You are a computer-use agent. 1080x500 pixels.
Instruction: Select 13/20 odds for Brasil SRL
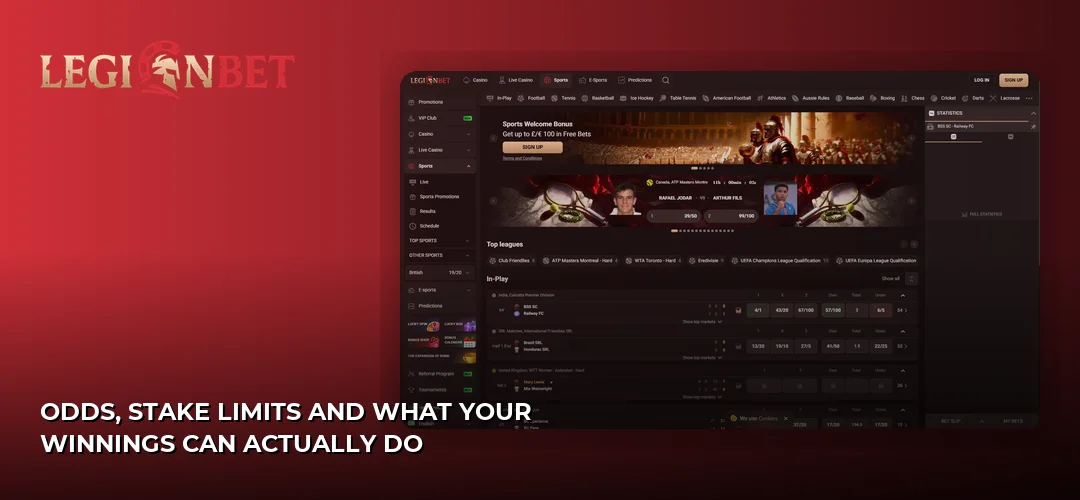coord(758,346)
